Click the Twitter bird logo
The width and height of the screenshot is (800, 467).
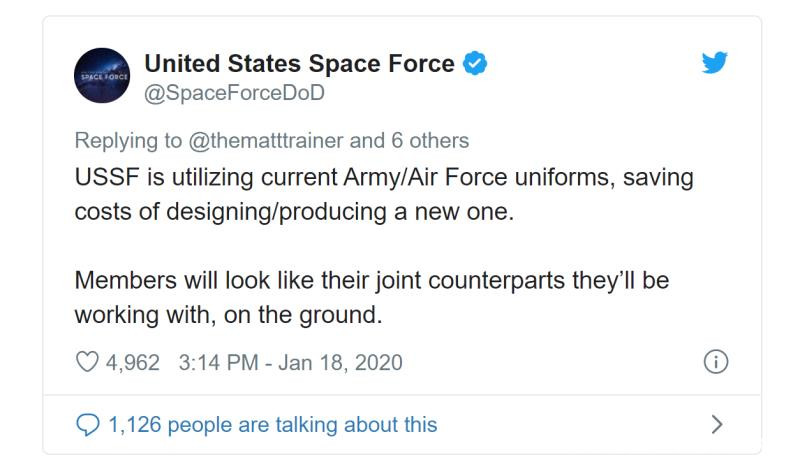coord(713,63)
